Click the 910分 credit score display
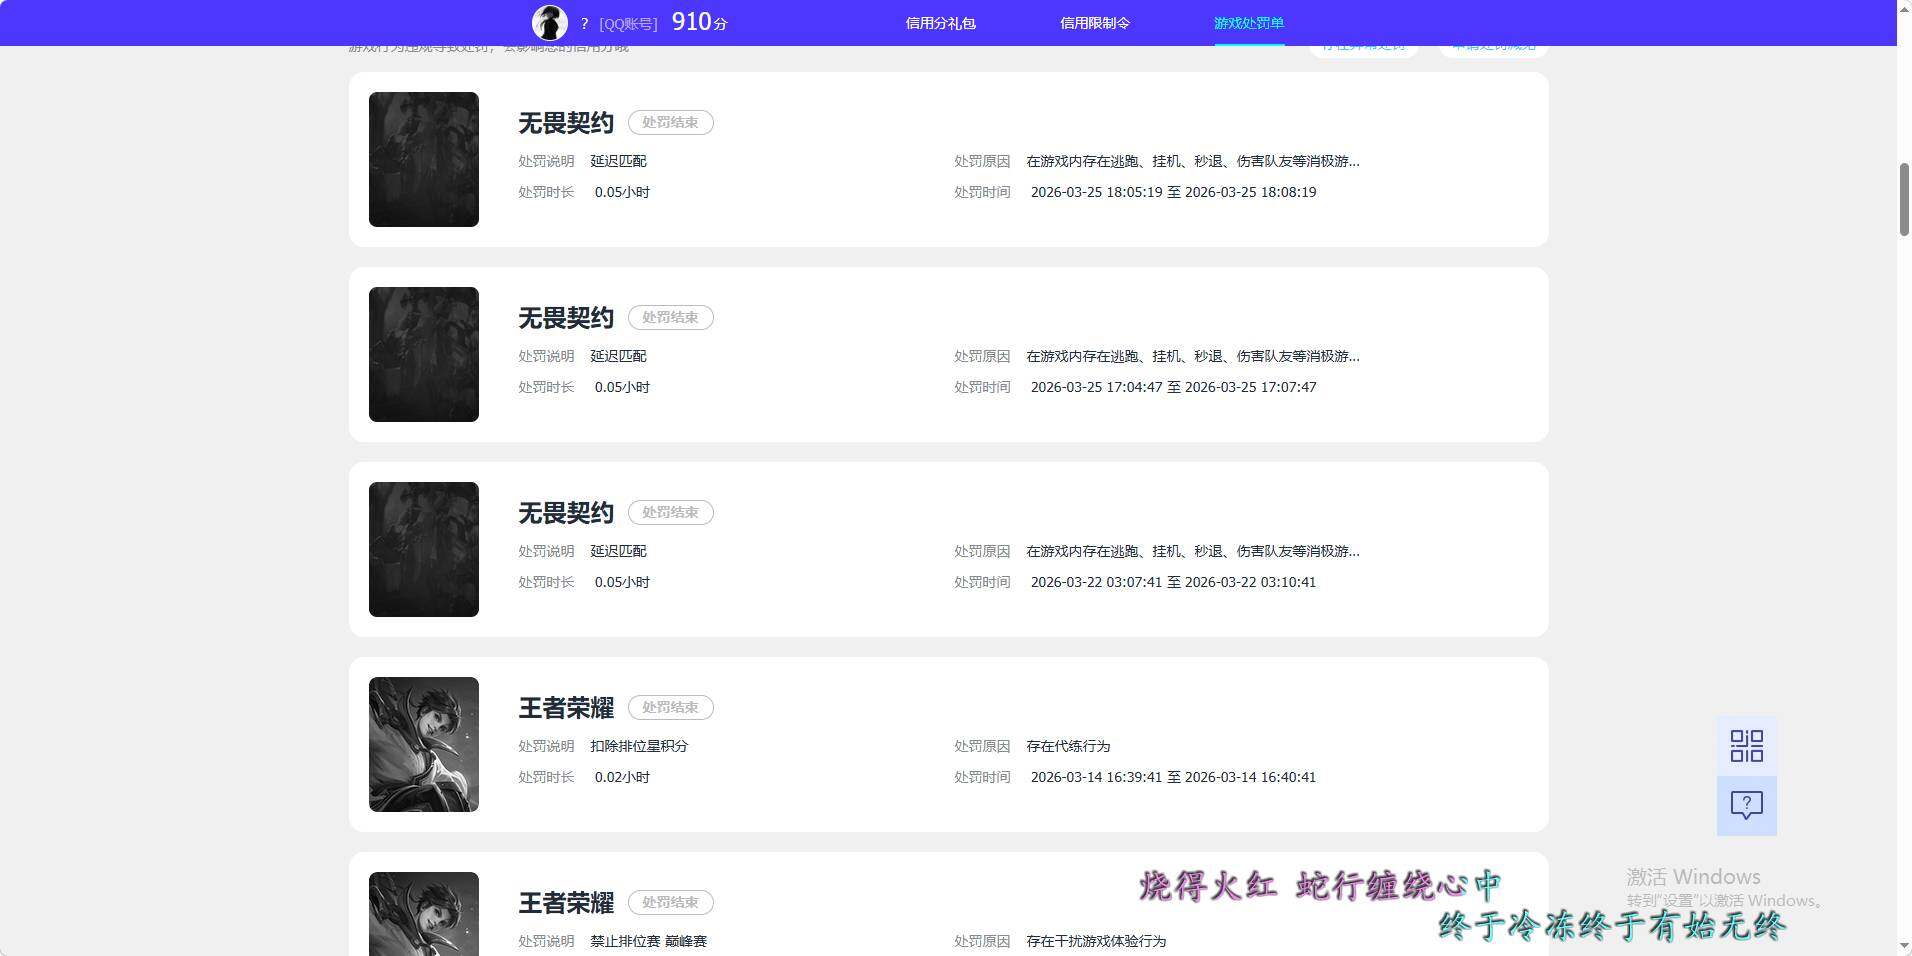This screenshot has height=956, width=1912. (x=699, y=21)
